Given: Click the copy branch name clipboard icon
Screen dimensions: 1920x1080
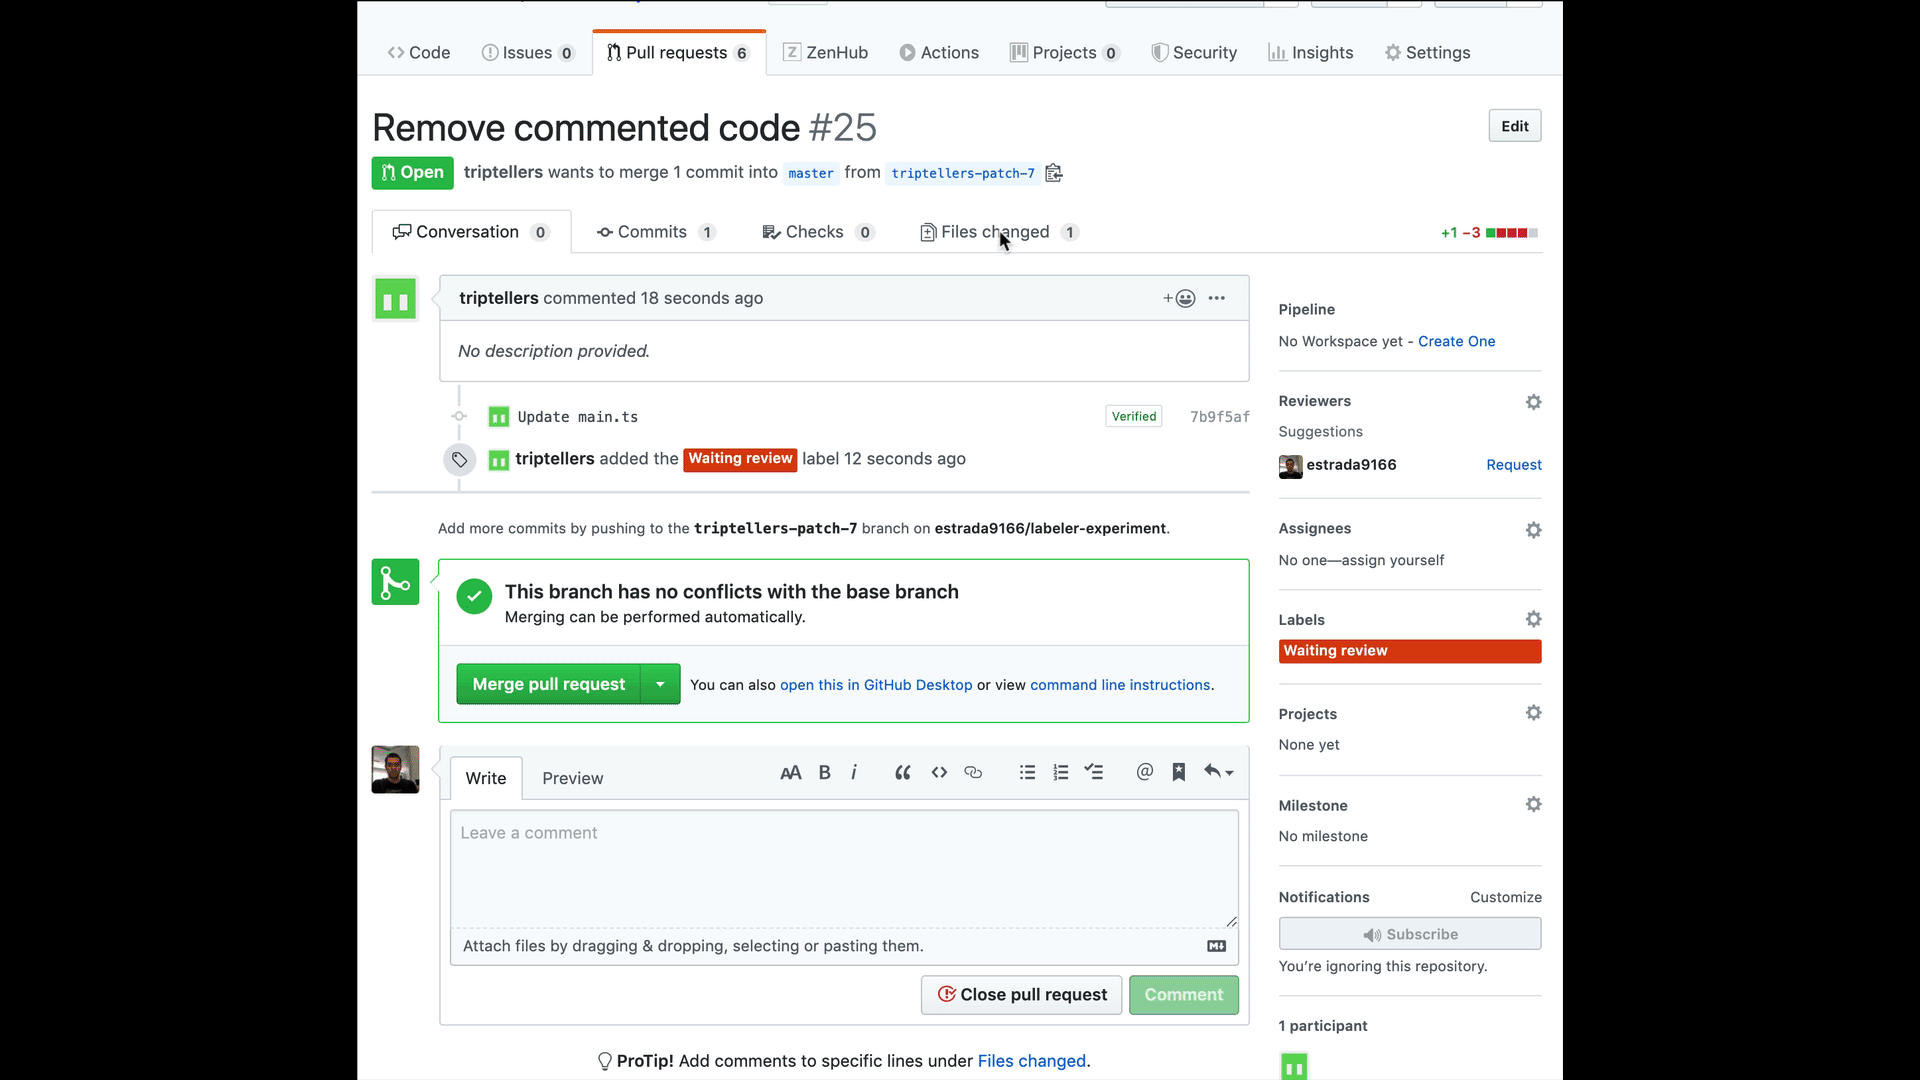Looking at the screenshot, I should point(1053,173).
